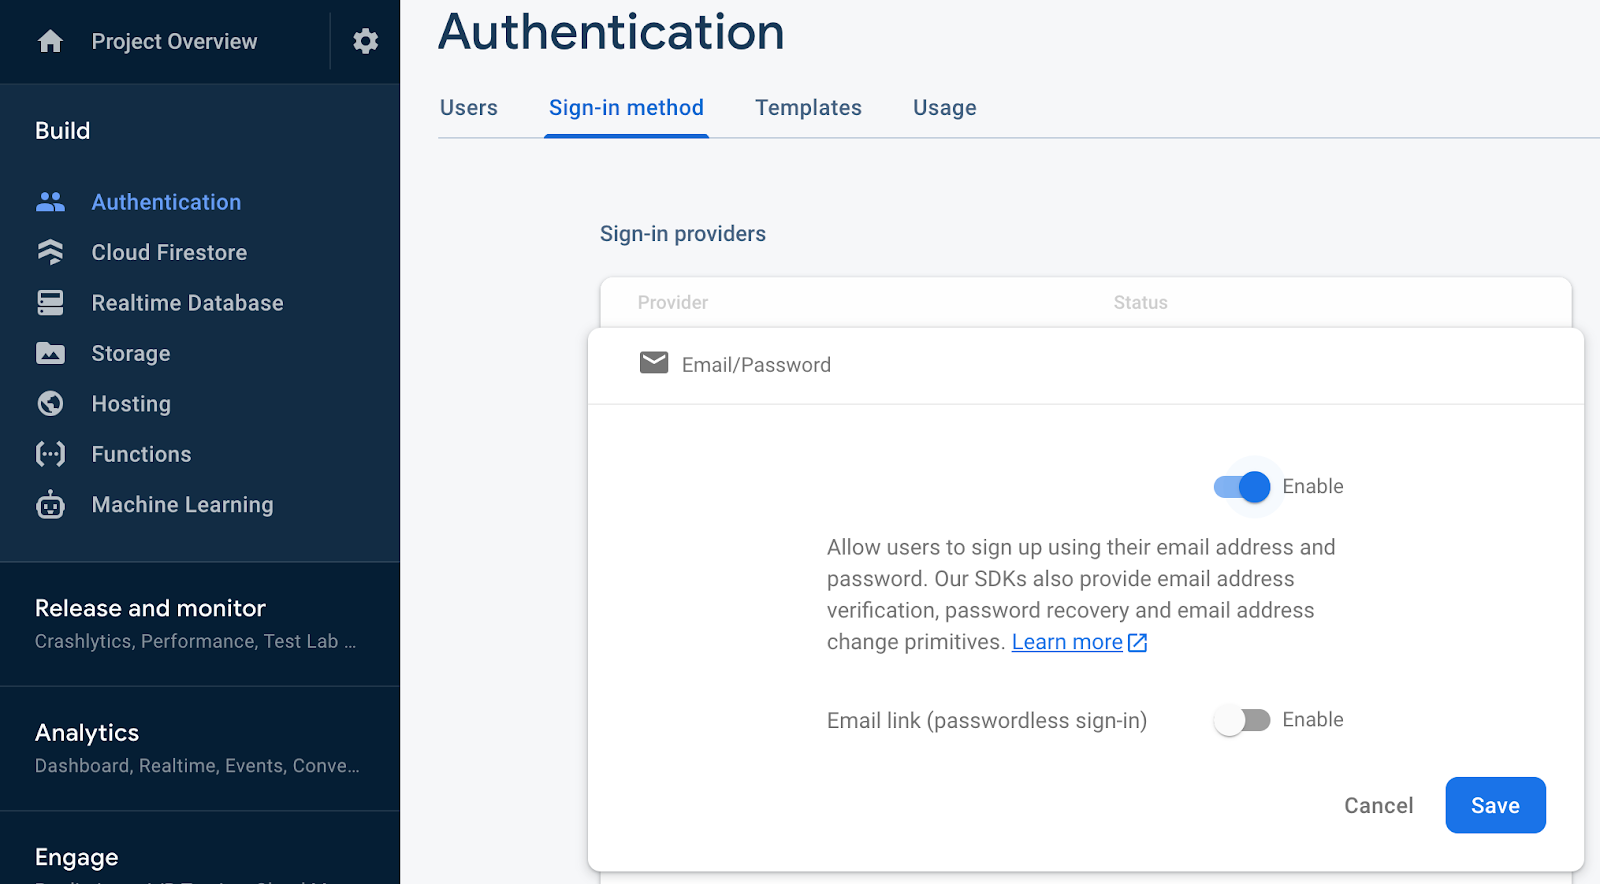Collapse the Email/Password provider panel
Screen dimensions: 1600x884
(x=754, y=364)
